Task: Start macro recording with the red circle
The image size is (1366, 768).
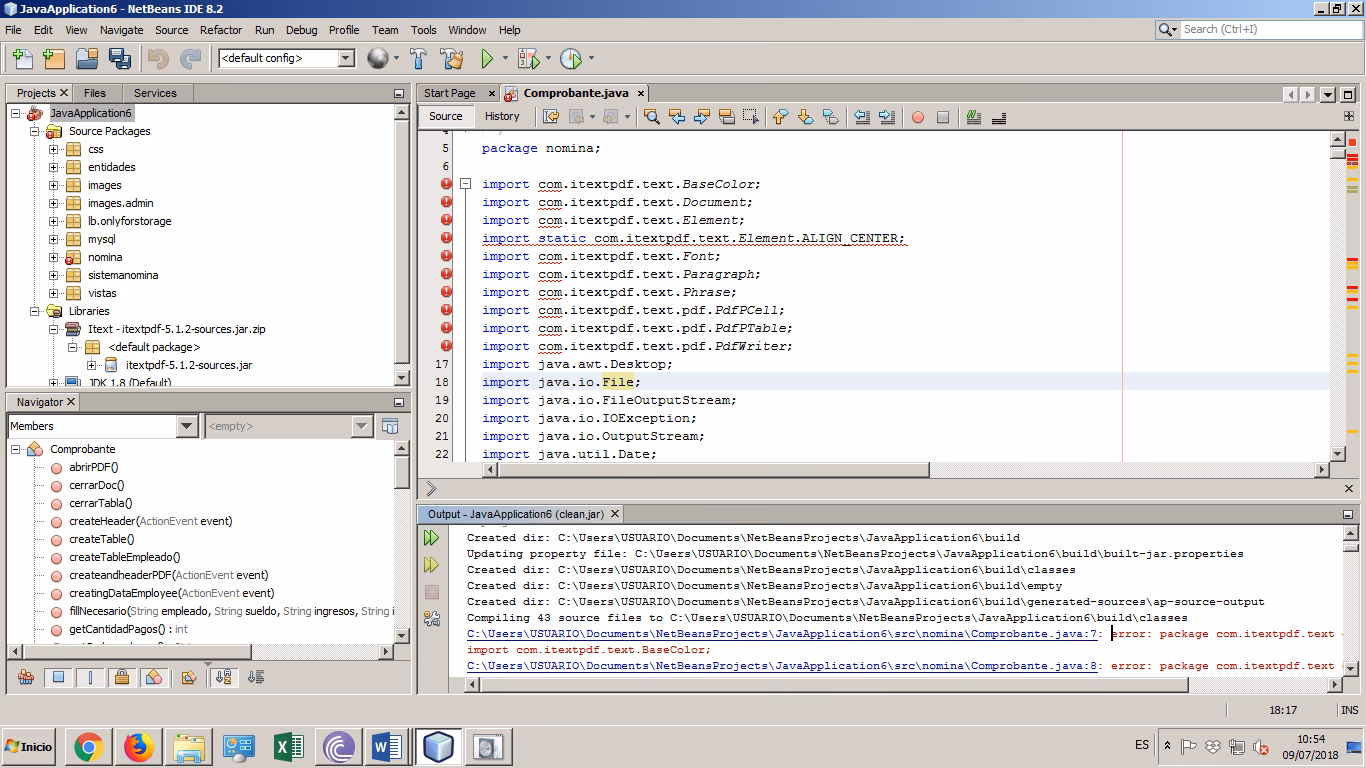Action: click(917, 117)
